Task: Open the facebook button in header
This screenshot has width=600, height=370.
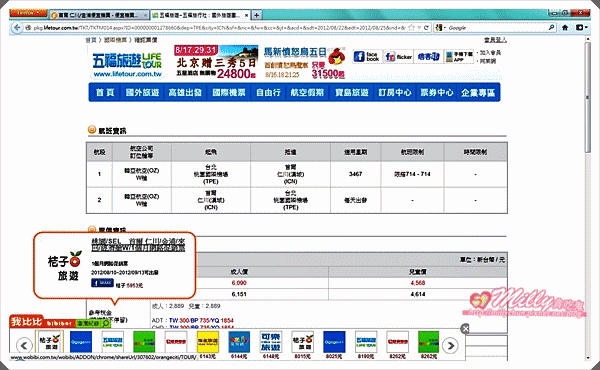Action: 366,57
